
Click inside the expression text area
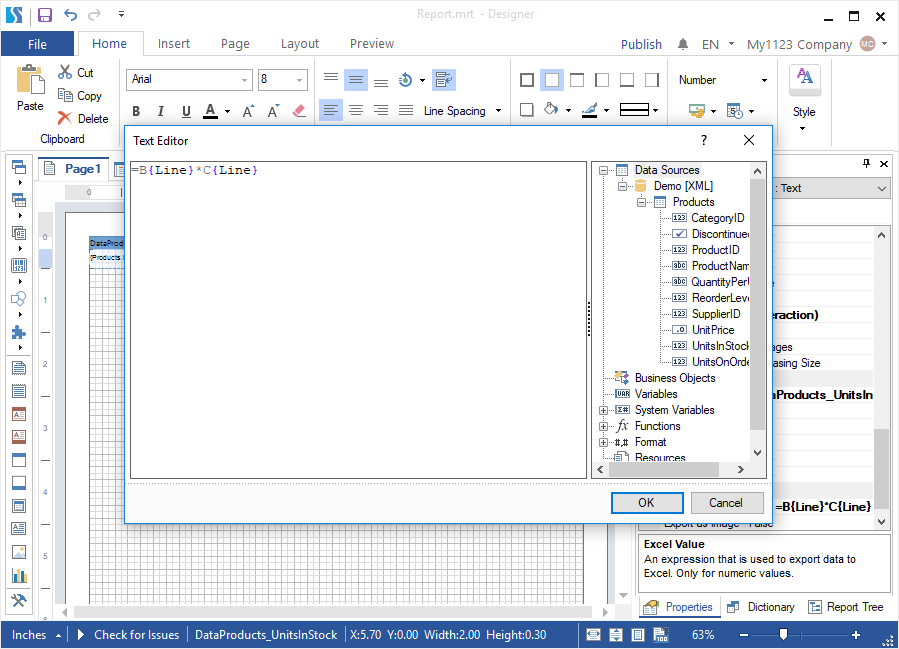point(358,320)
